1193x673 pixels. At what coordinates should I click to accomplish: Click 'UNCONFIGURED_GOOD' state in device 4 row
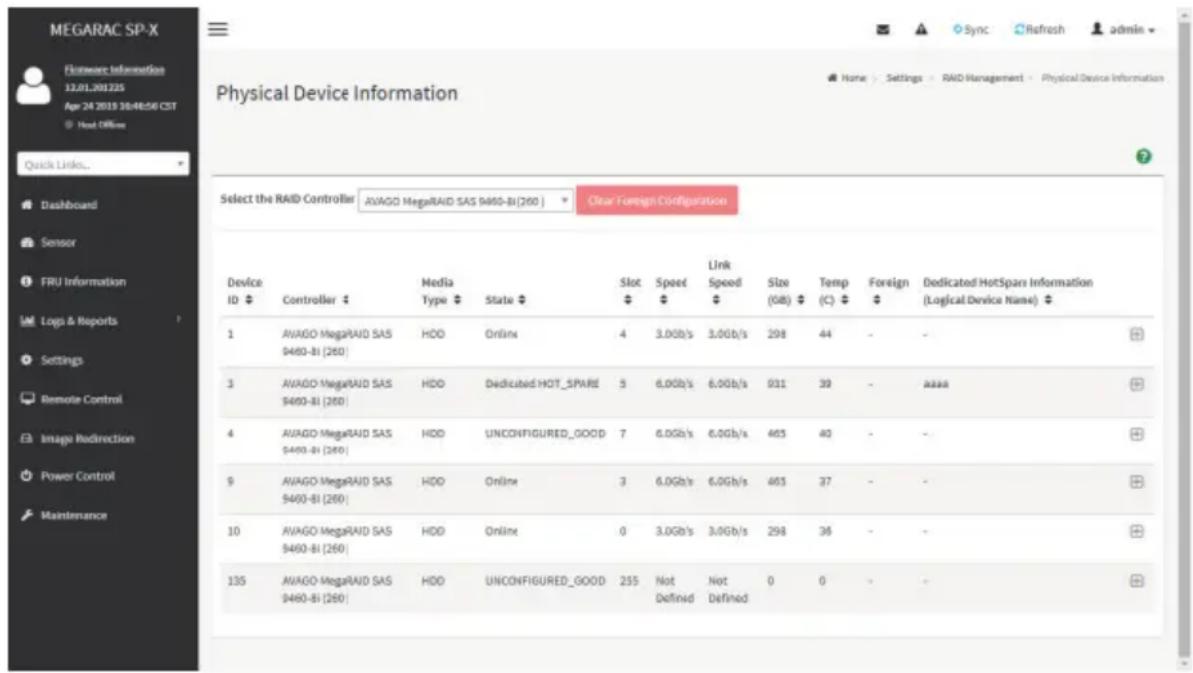click(x=545, y=434)
